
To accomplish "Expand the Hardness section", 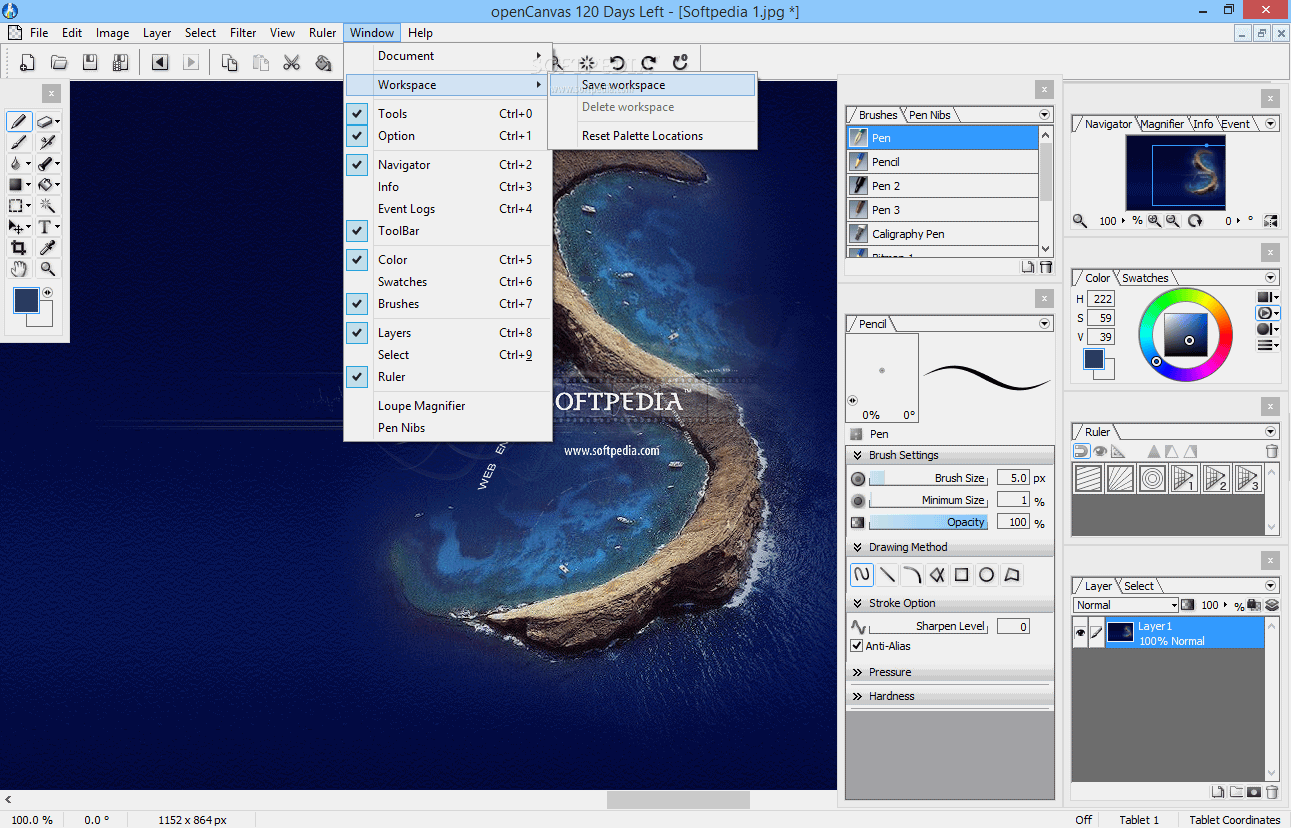I will point(858,696).
